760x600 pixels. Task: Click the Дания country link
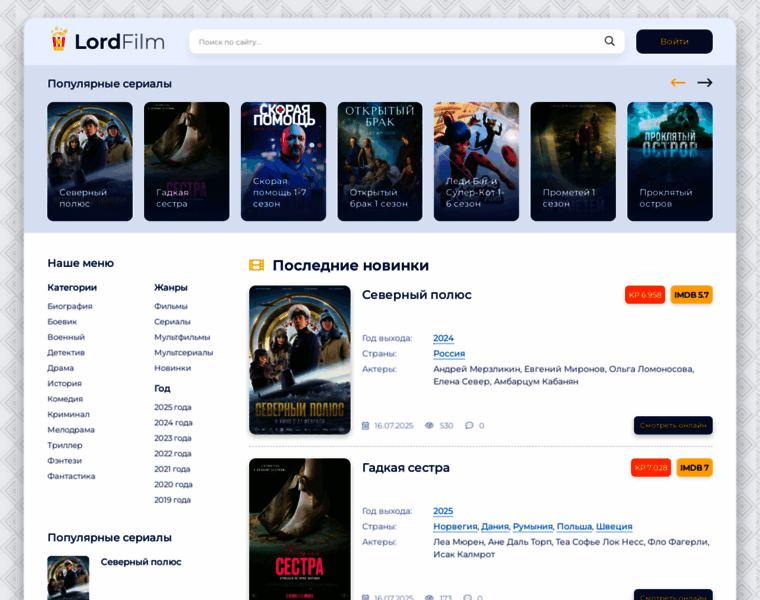[x=495, y=527]
